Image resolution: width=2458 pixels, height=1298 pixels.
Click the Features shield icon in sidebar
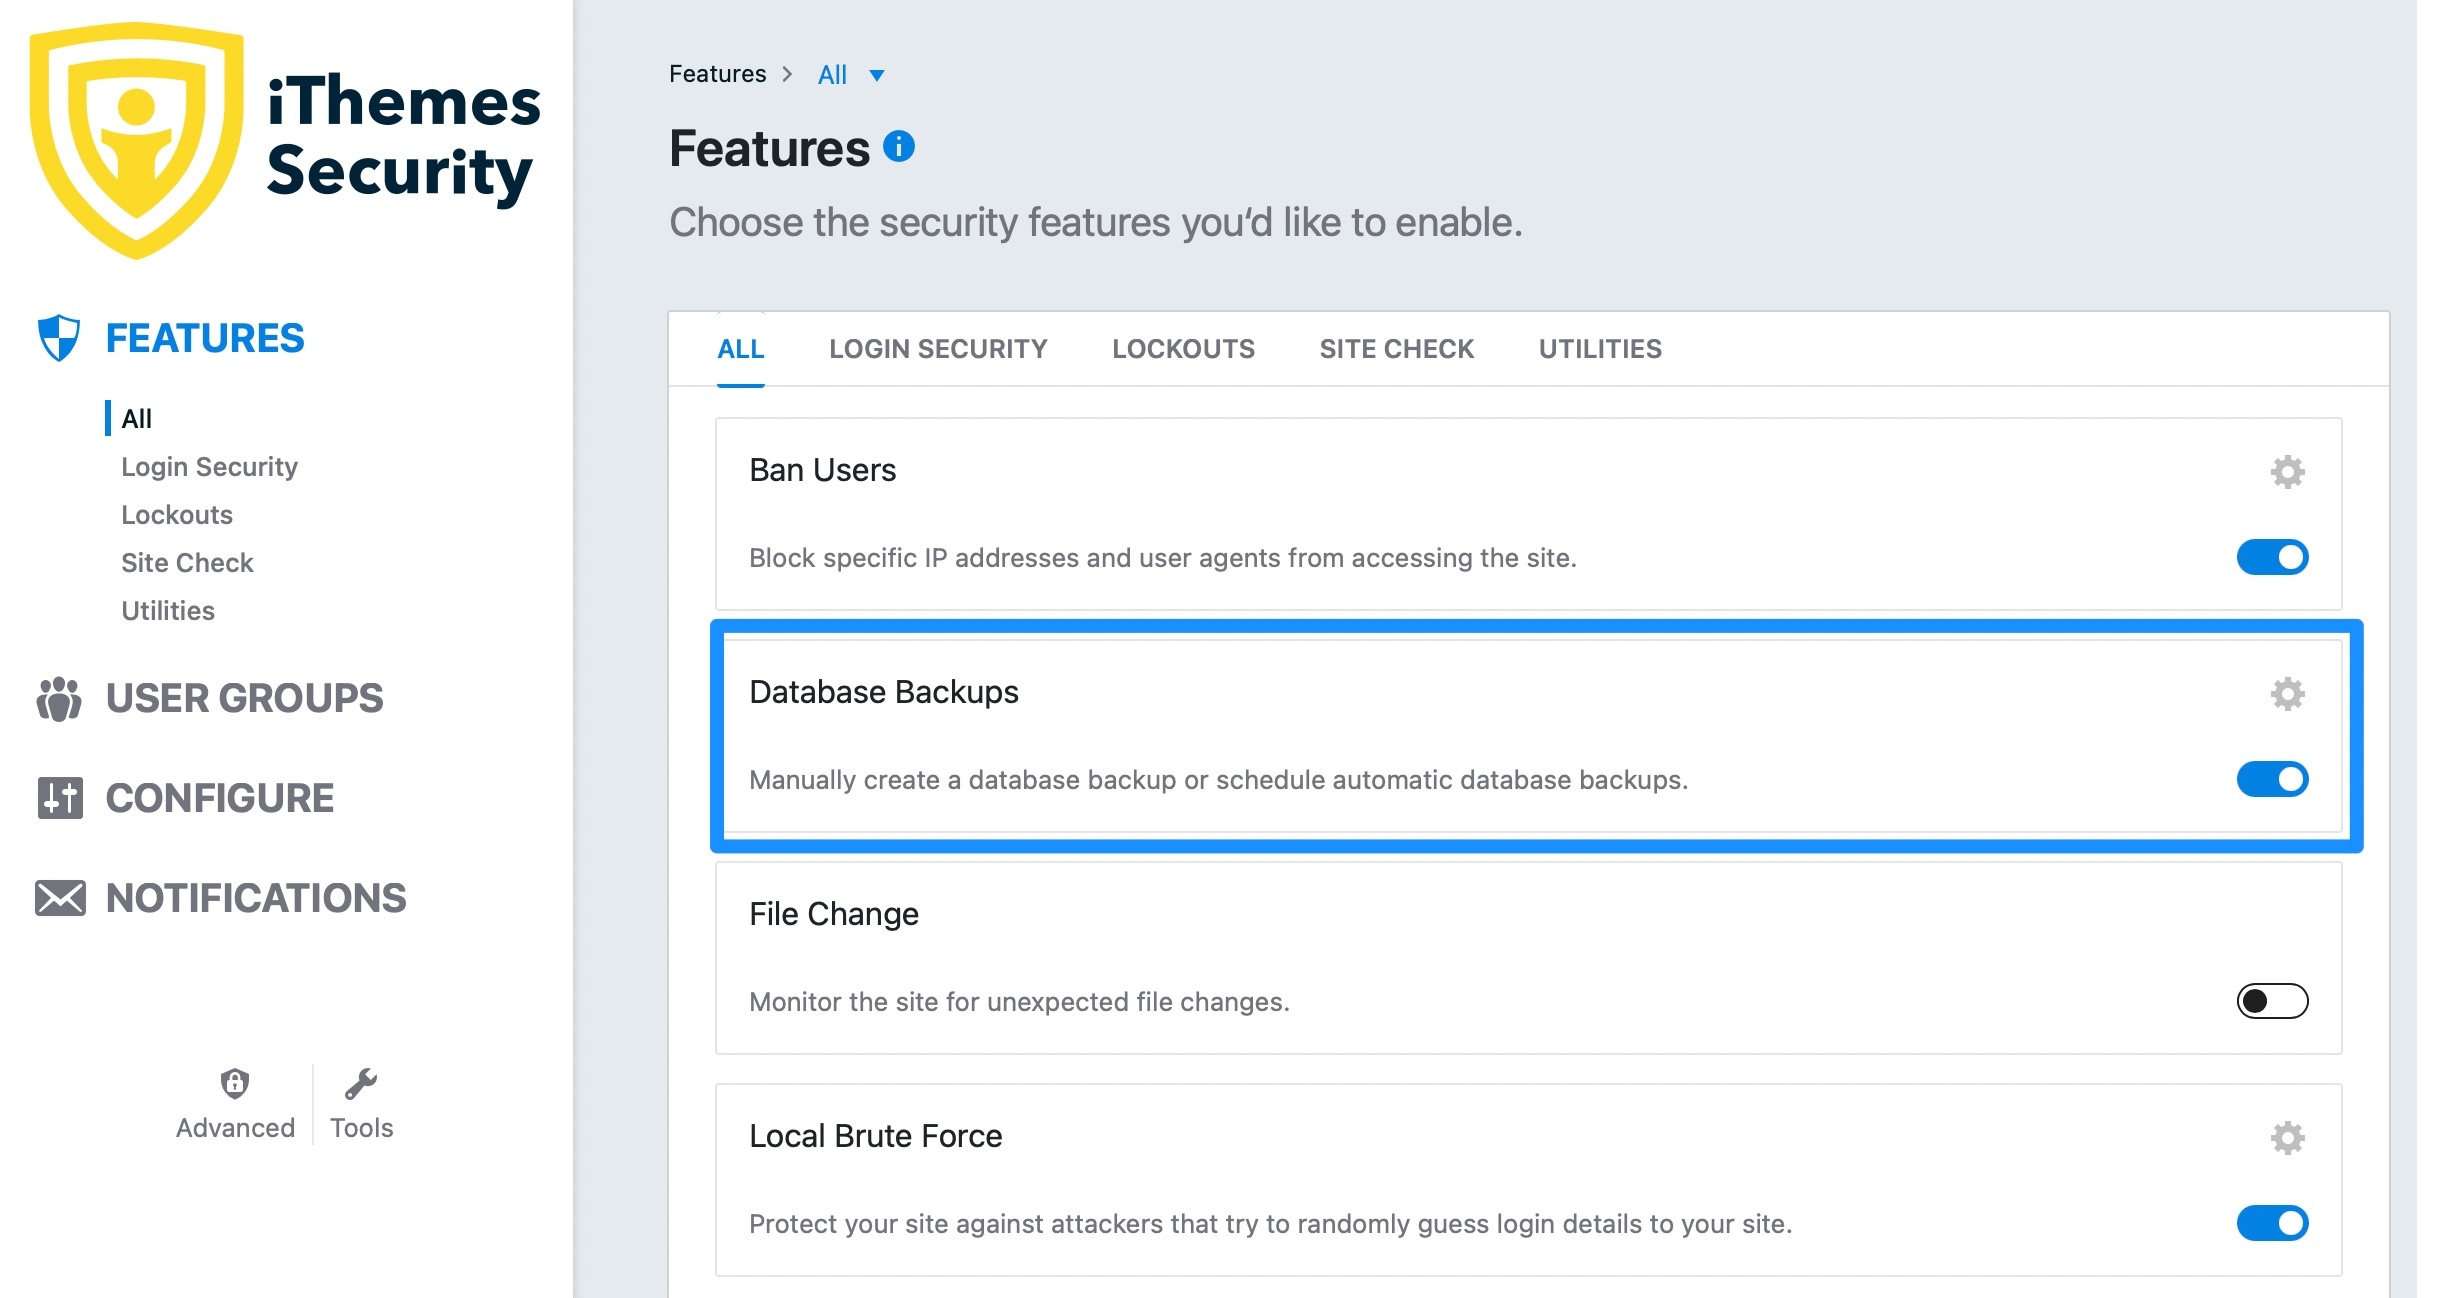pyautogui.click(x=58, y=338)
